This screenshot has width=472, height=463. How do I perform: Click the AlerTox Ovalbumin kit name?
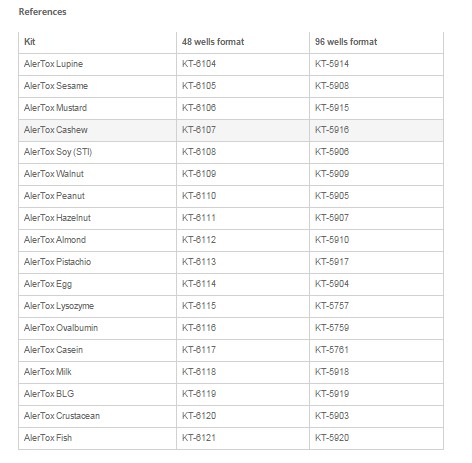click(61, 328)
